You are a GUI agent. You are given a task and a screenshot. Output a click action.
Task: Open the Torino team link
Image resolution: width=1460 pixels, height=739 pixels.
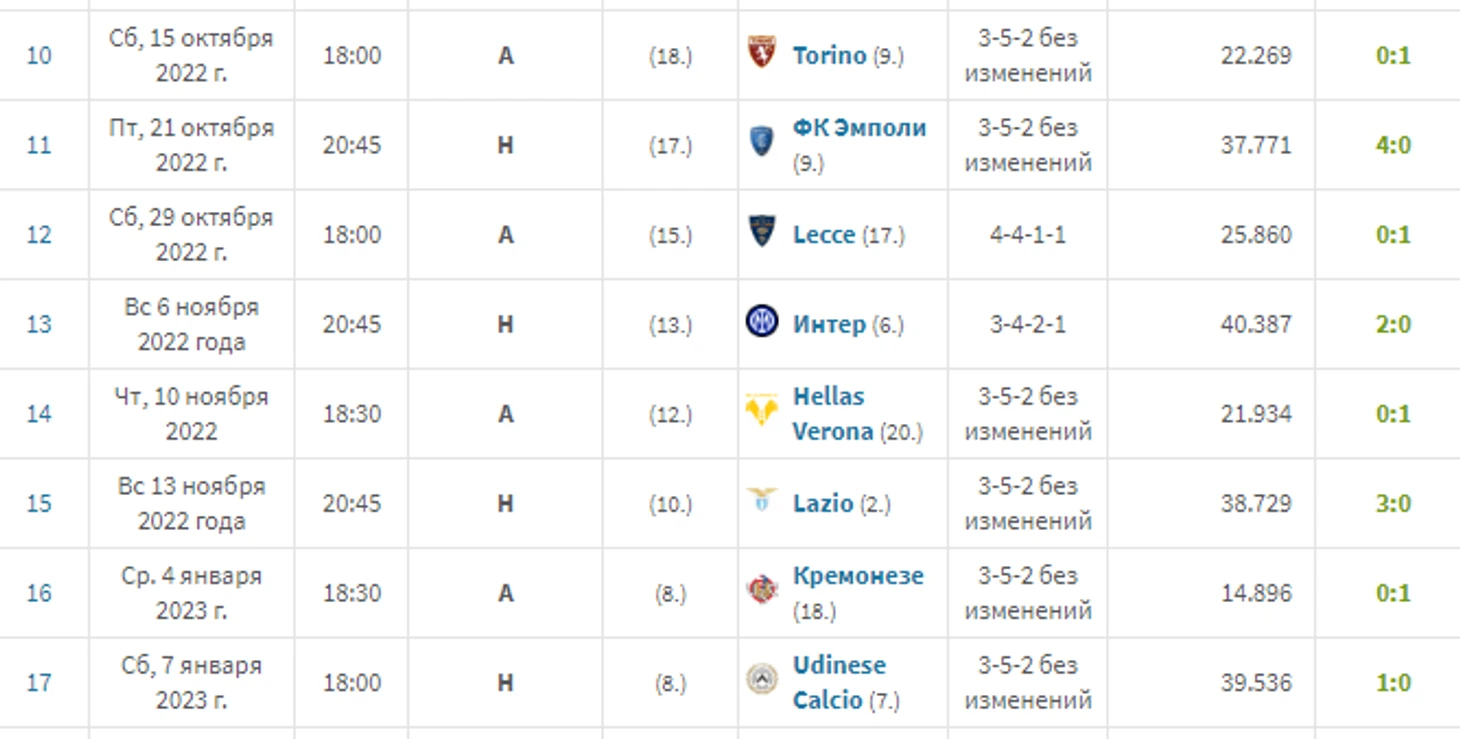coord(829,55)
